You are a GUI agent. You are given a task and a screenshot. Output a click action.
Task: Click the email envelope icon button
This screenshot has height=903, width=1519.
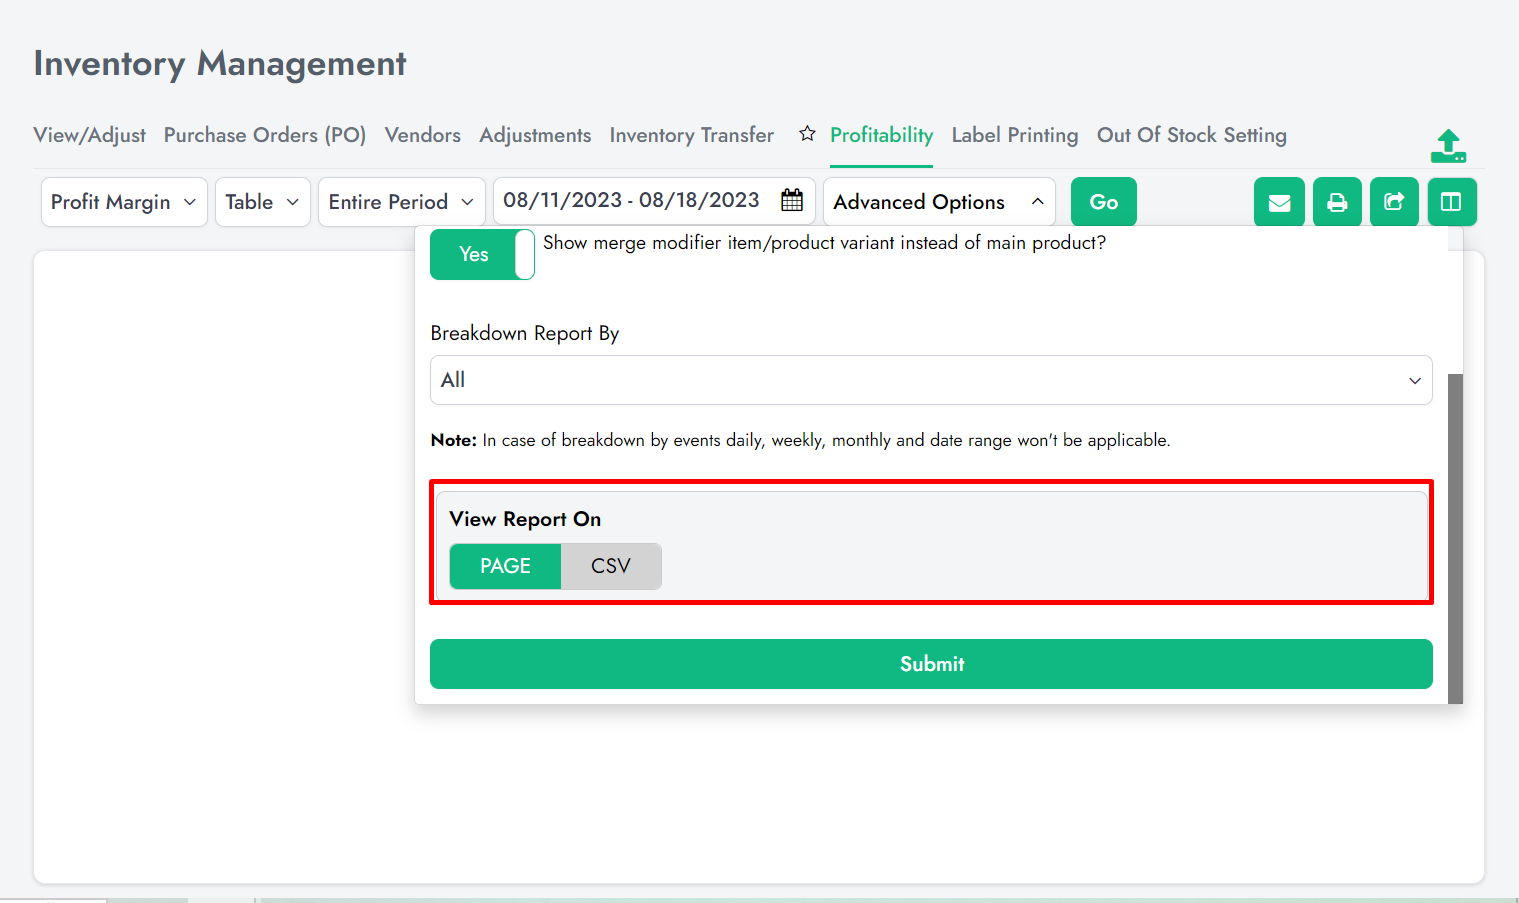point(1279,202)
